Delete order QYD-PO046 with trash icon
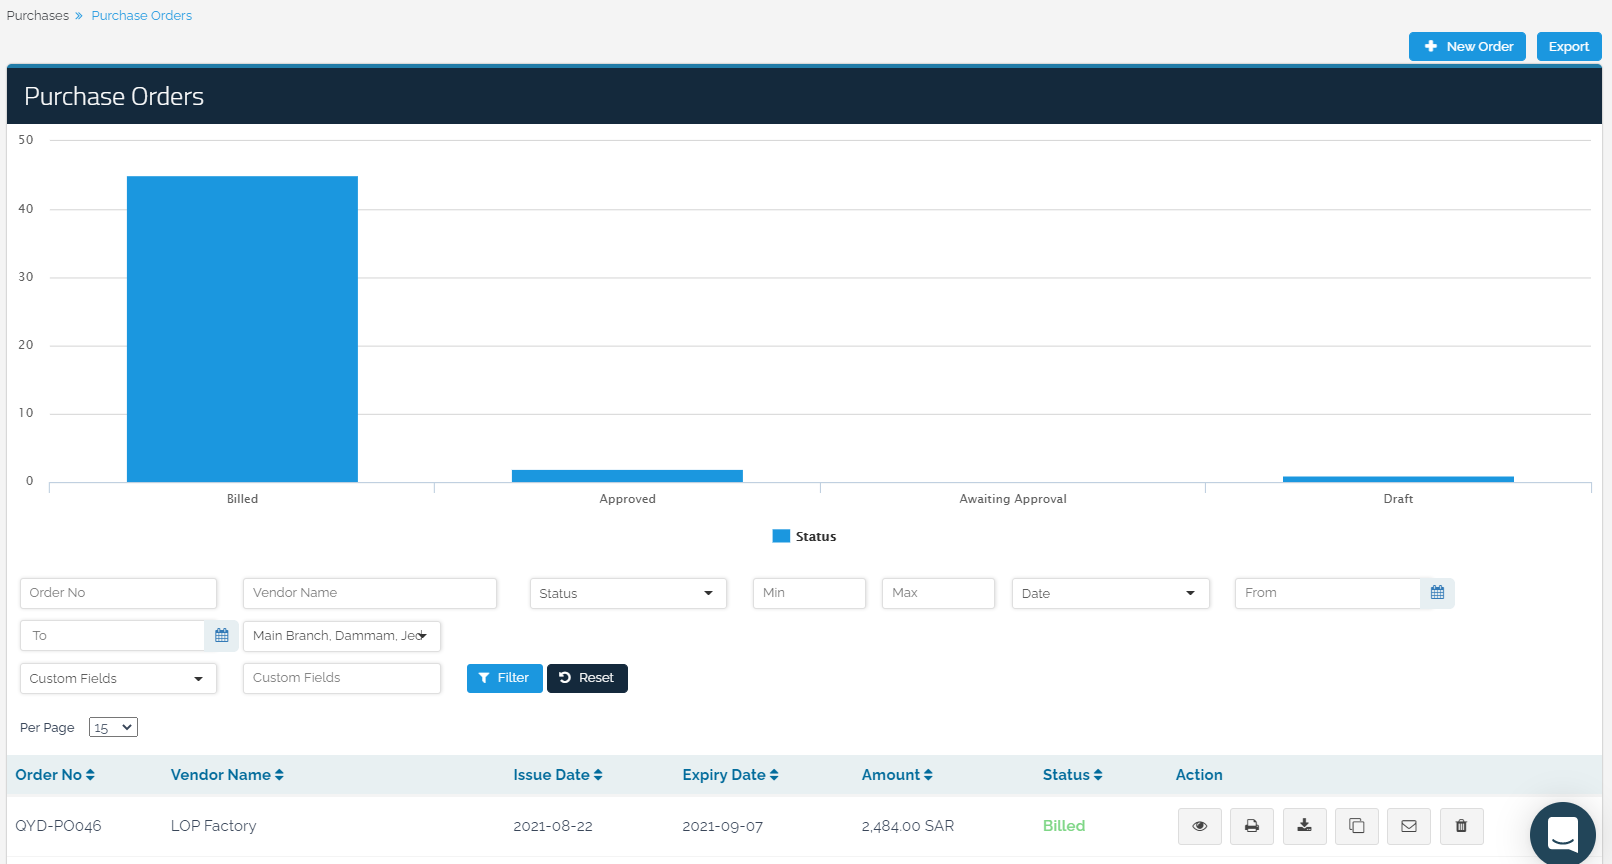1612x864 pixels. (1461, 826)
